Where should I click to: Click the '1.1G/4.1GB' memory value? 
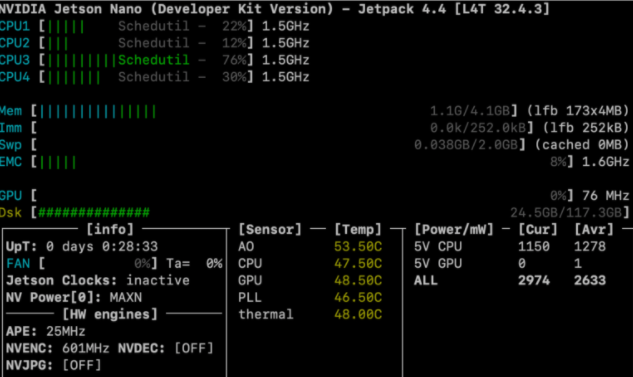pos(470,111)
